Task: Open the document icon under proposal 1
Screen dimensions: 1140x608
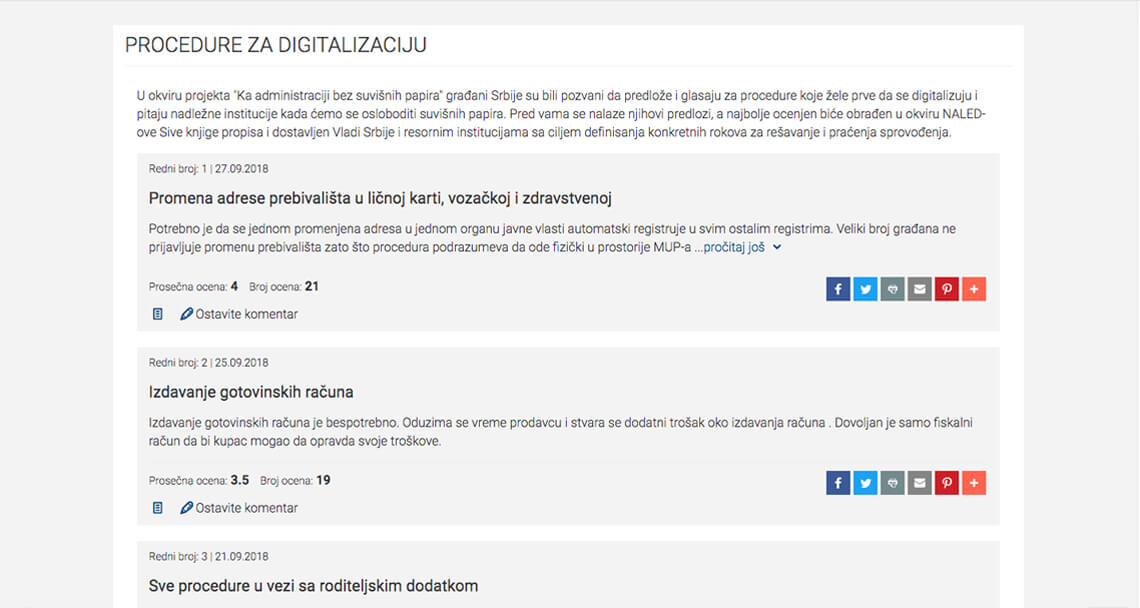Action: tap(157, 314)
